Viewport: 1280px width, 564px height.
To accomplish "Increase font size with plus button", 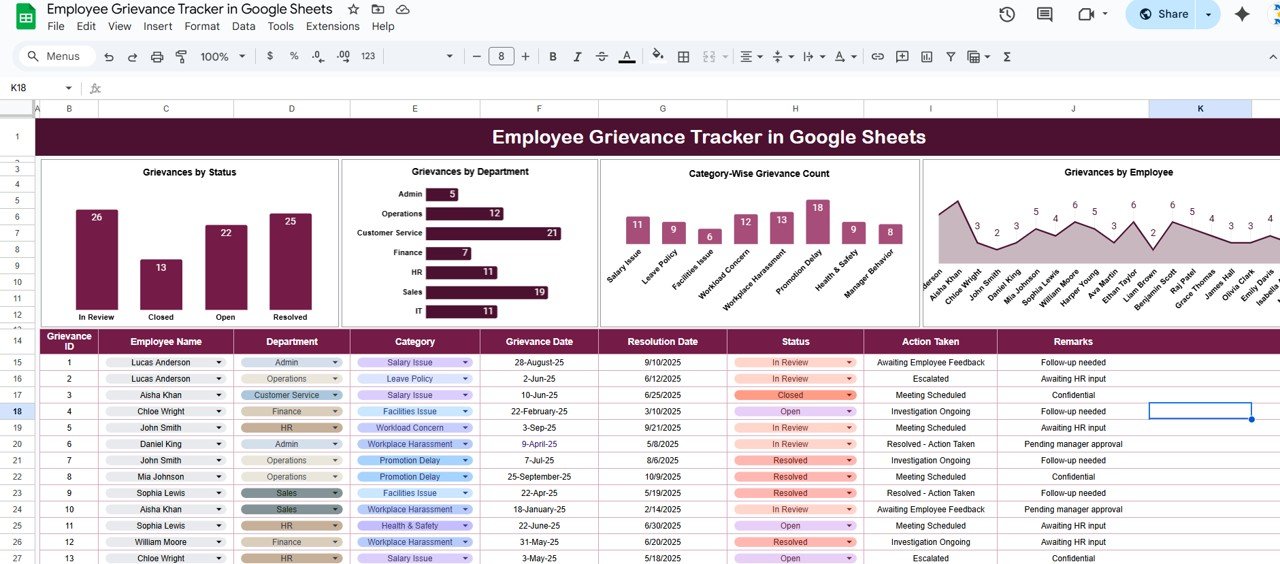I will (x=526, y=57).
